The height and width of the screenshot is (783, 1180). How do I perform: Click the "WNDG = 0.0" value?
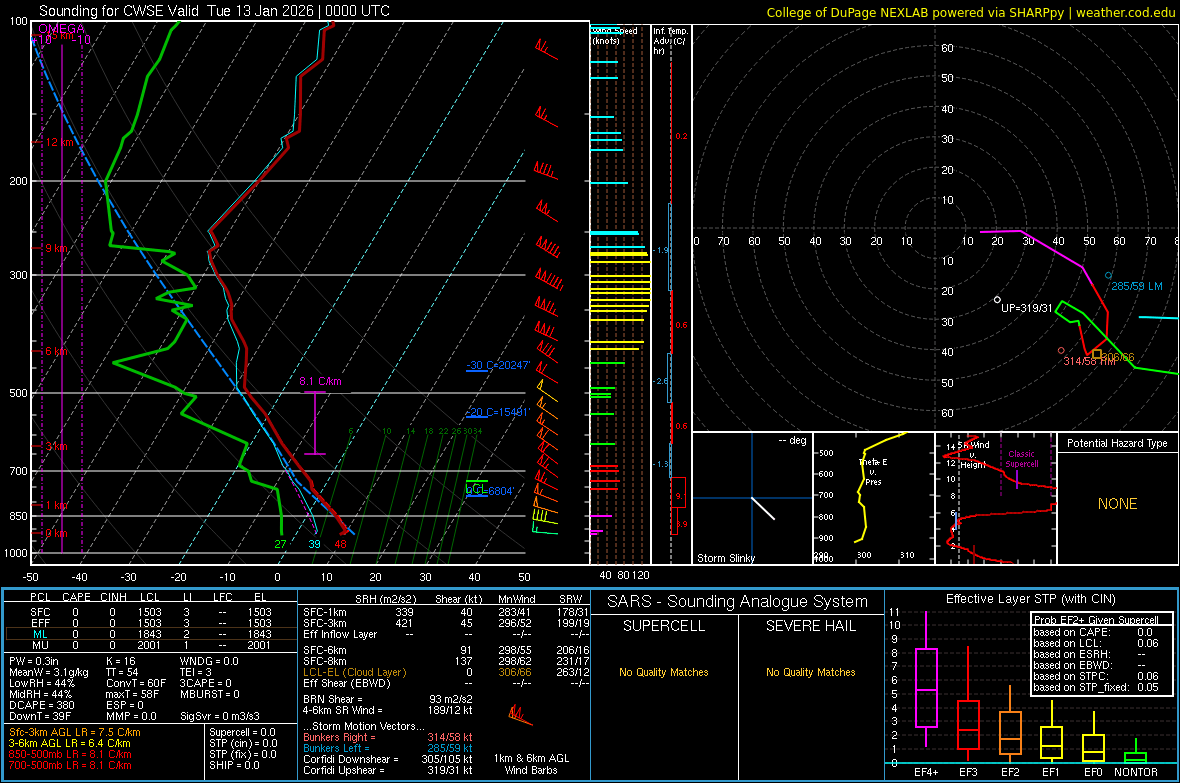click(208, 661)
